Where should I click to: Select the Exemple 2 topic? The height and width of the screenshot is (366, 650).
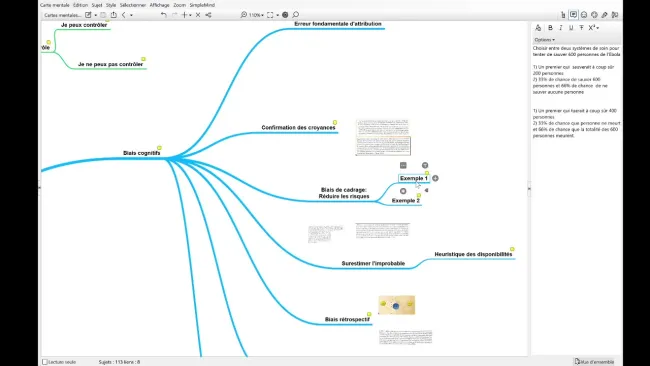tap(405, 201)
